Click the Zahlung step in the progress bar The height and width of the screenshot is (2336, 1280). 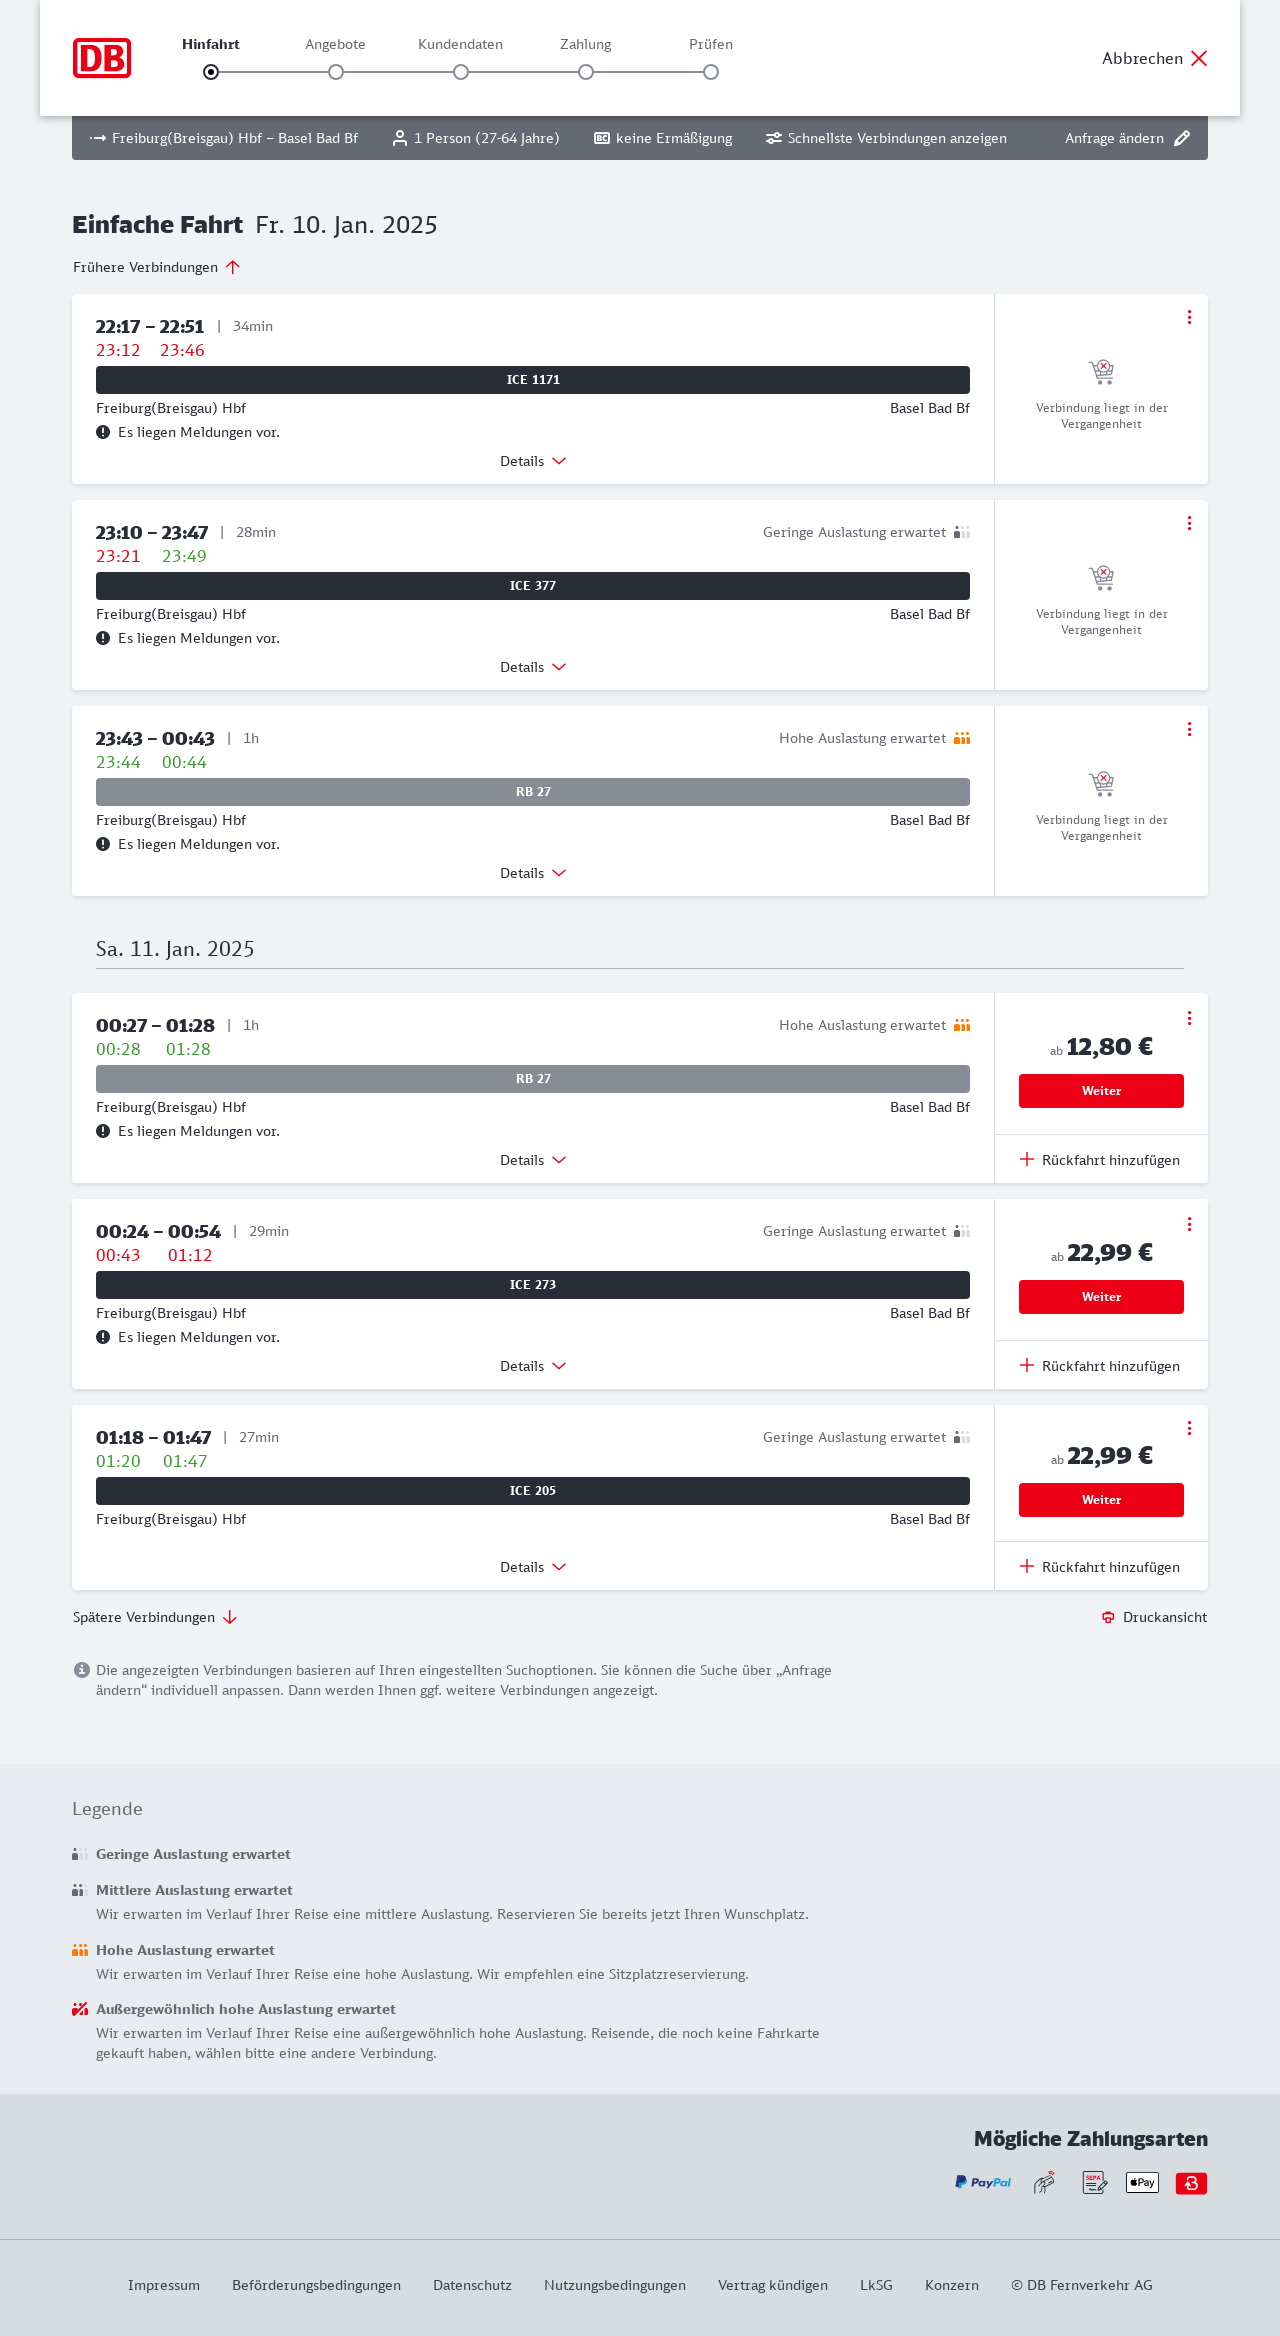[586, 71]
